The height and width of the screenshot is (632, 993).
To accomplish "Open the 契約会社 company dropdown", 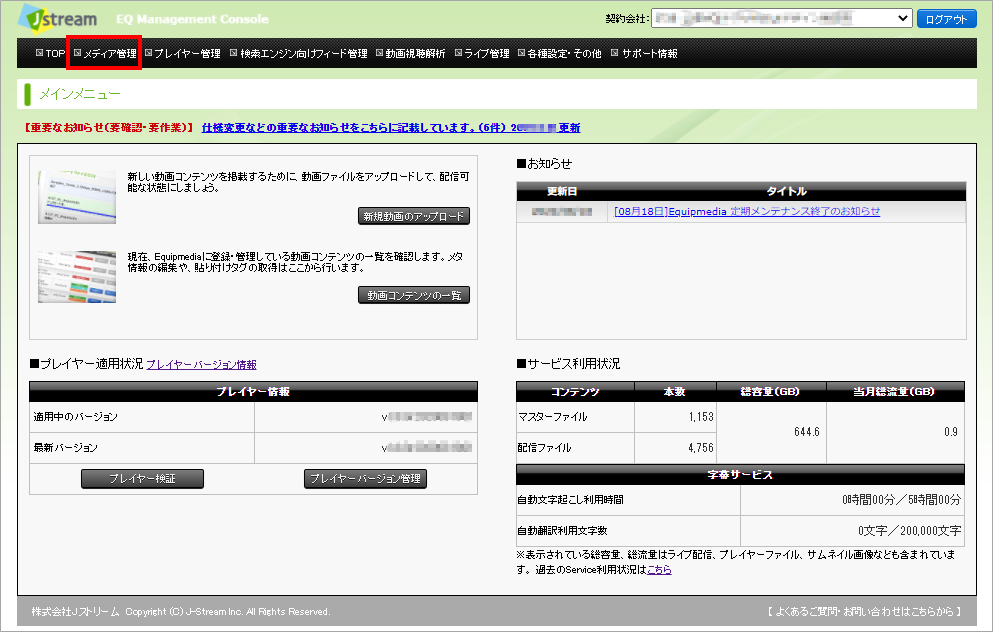I will [x=781, y=18].
